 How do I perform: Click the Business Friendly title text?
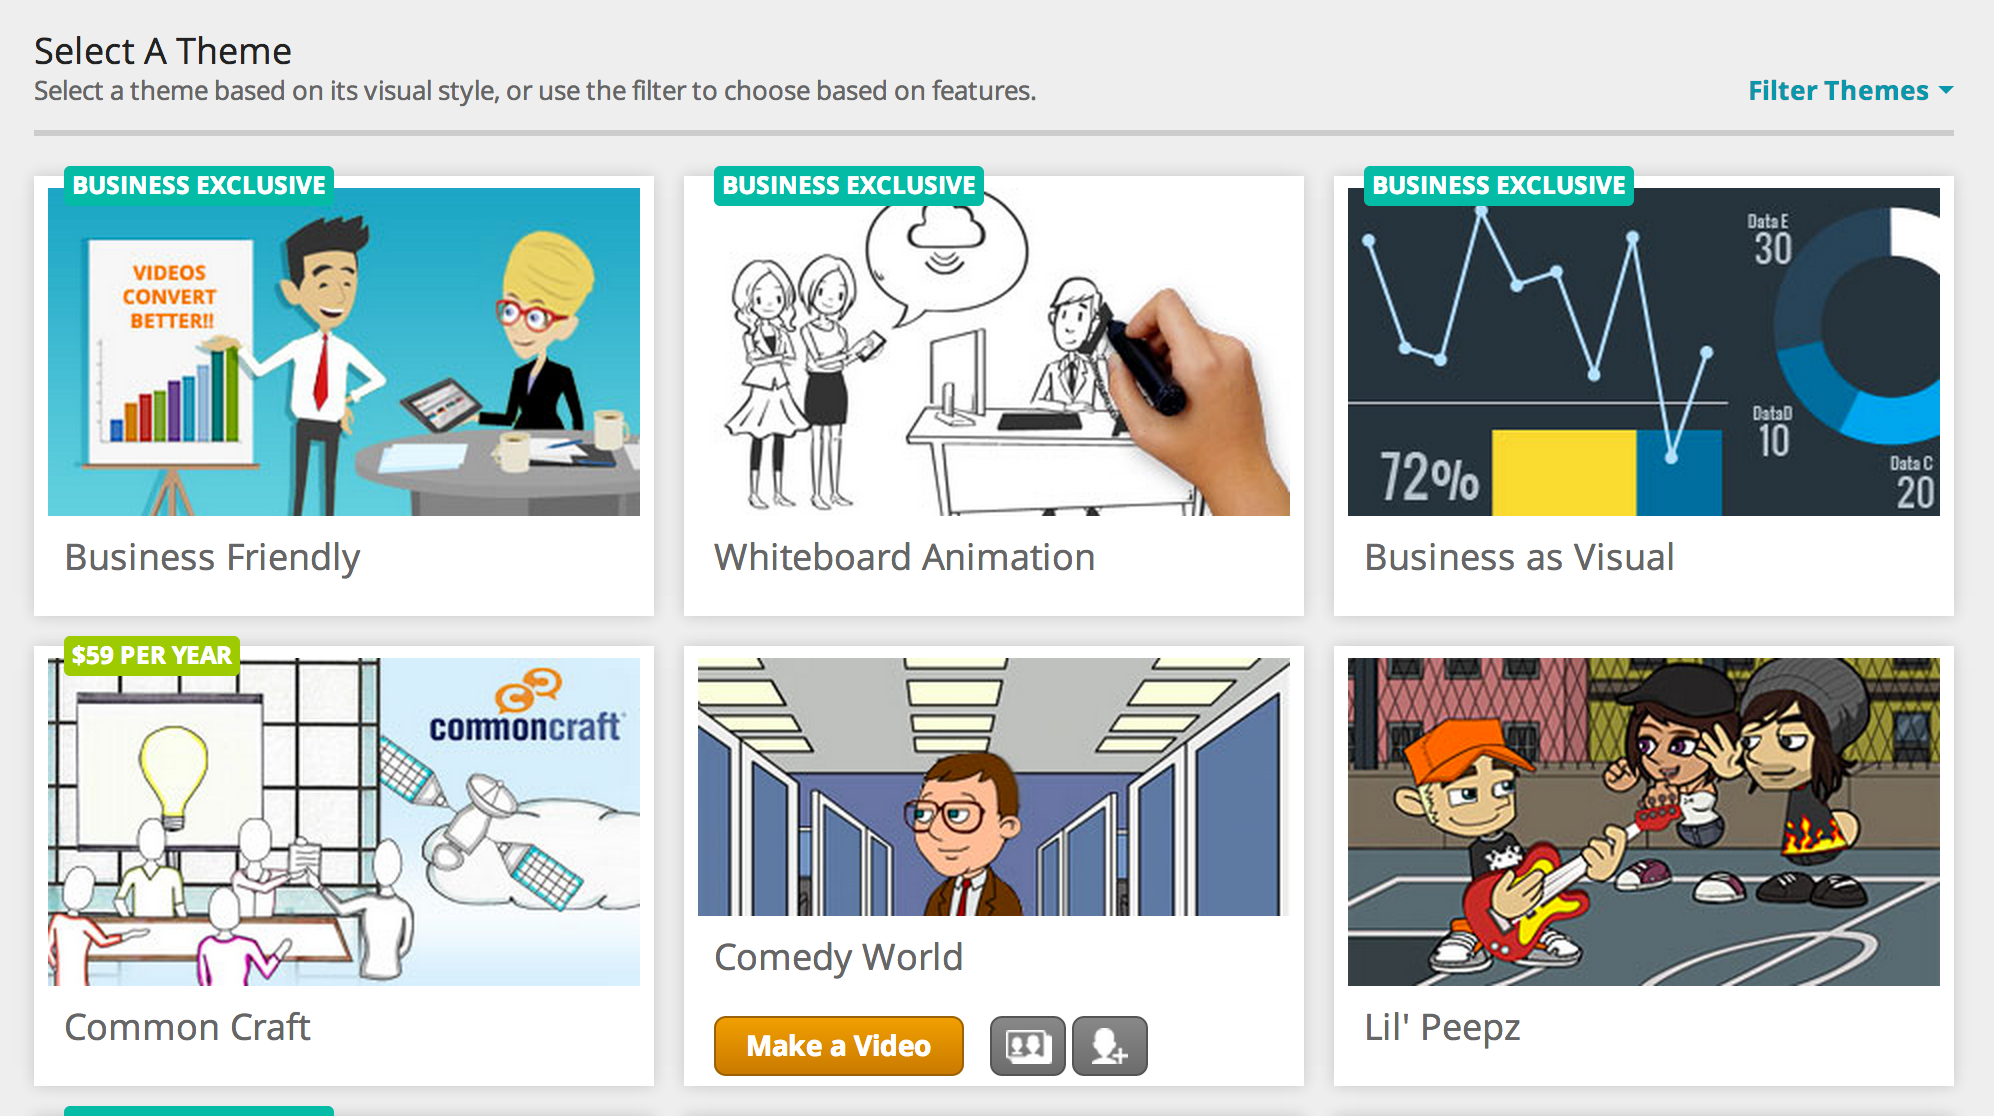pyautogui.click(x=212, y=557)
